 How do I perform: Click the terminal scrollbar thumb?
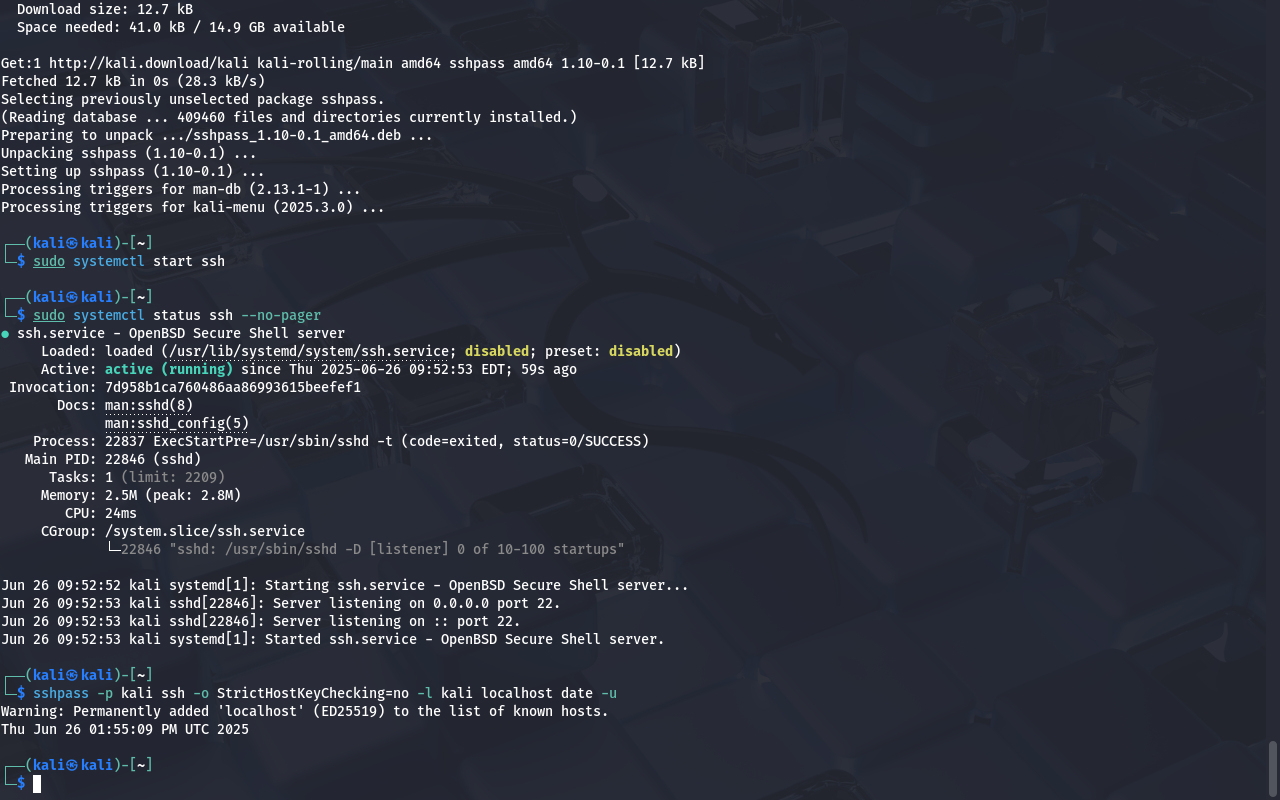pyautogui.click(x=1273, y=767)
